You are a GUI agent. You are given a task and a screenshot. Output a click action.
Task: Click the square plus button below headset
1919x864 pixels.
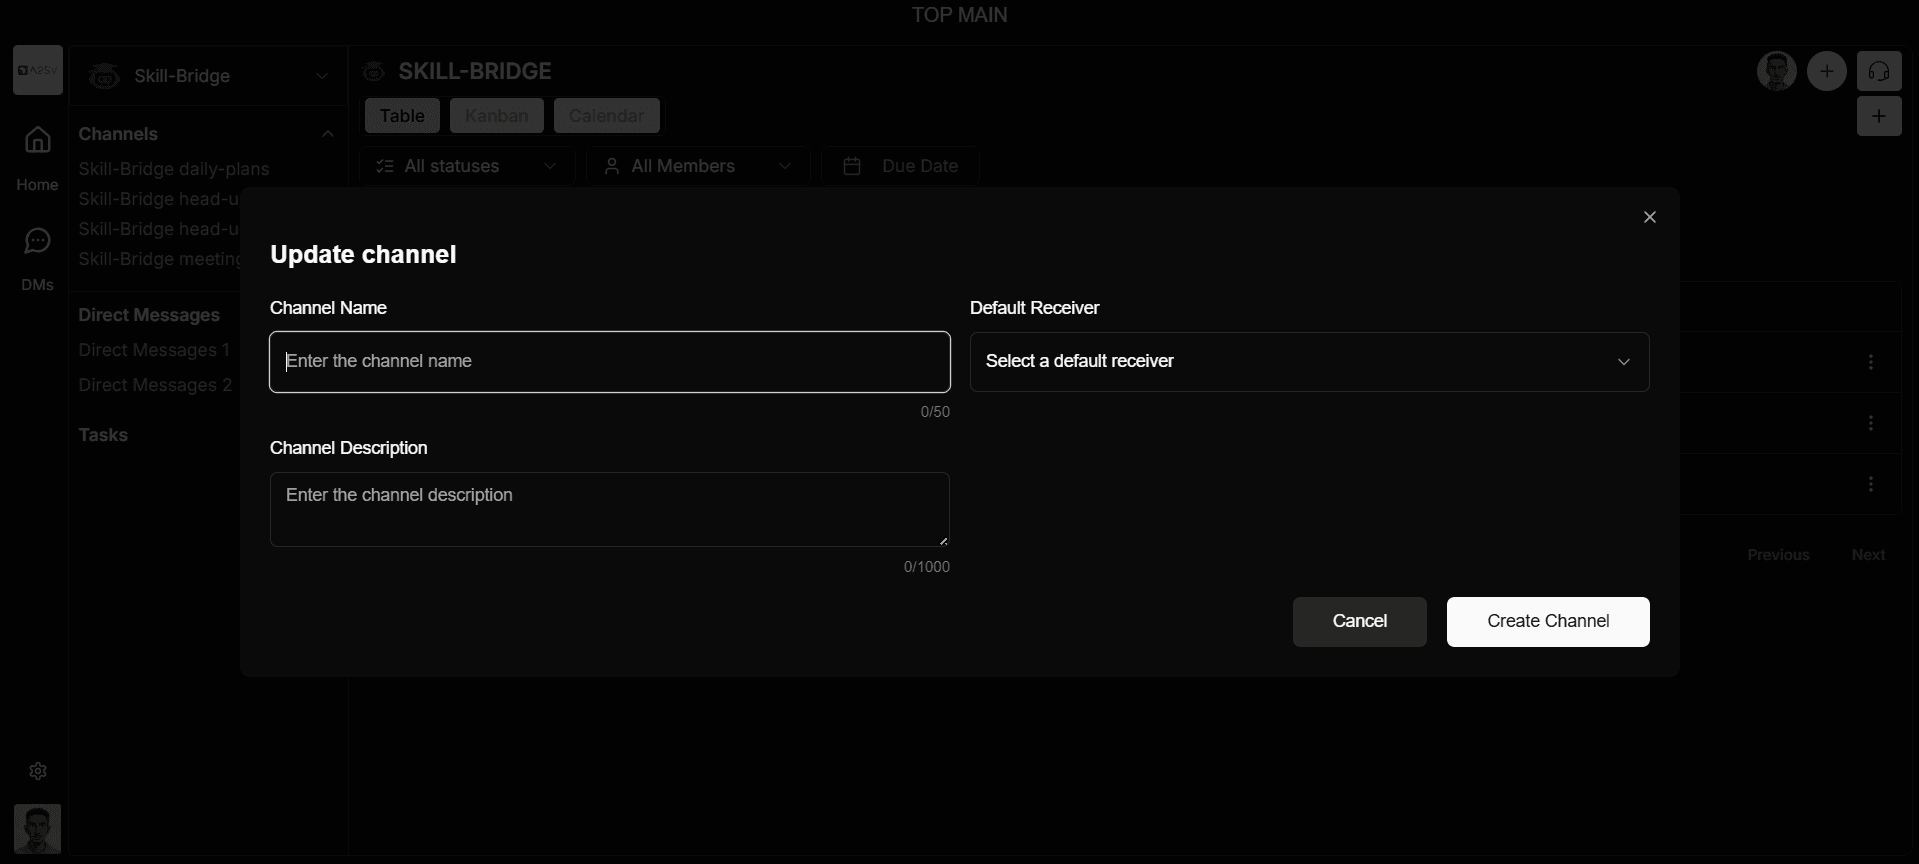click(1879, 116)
